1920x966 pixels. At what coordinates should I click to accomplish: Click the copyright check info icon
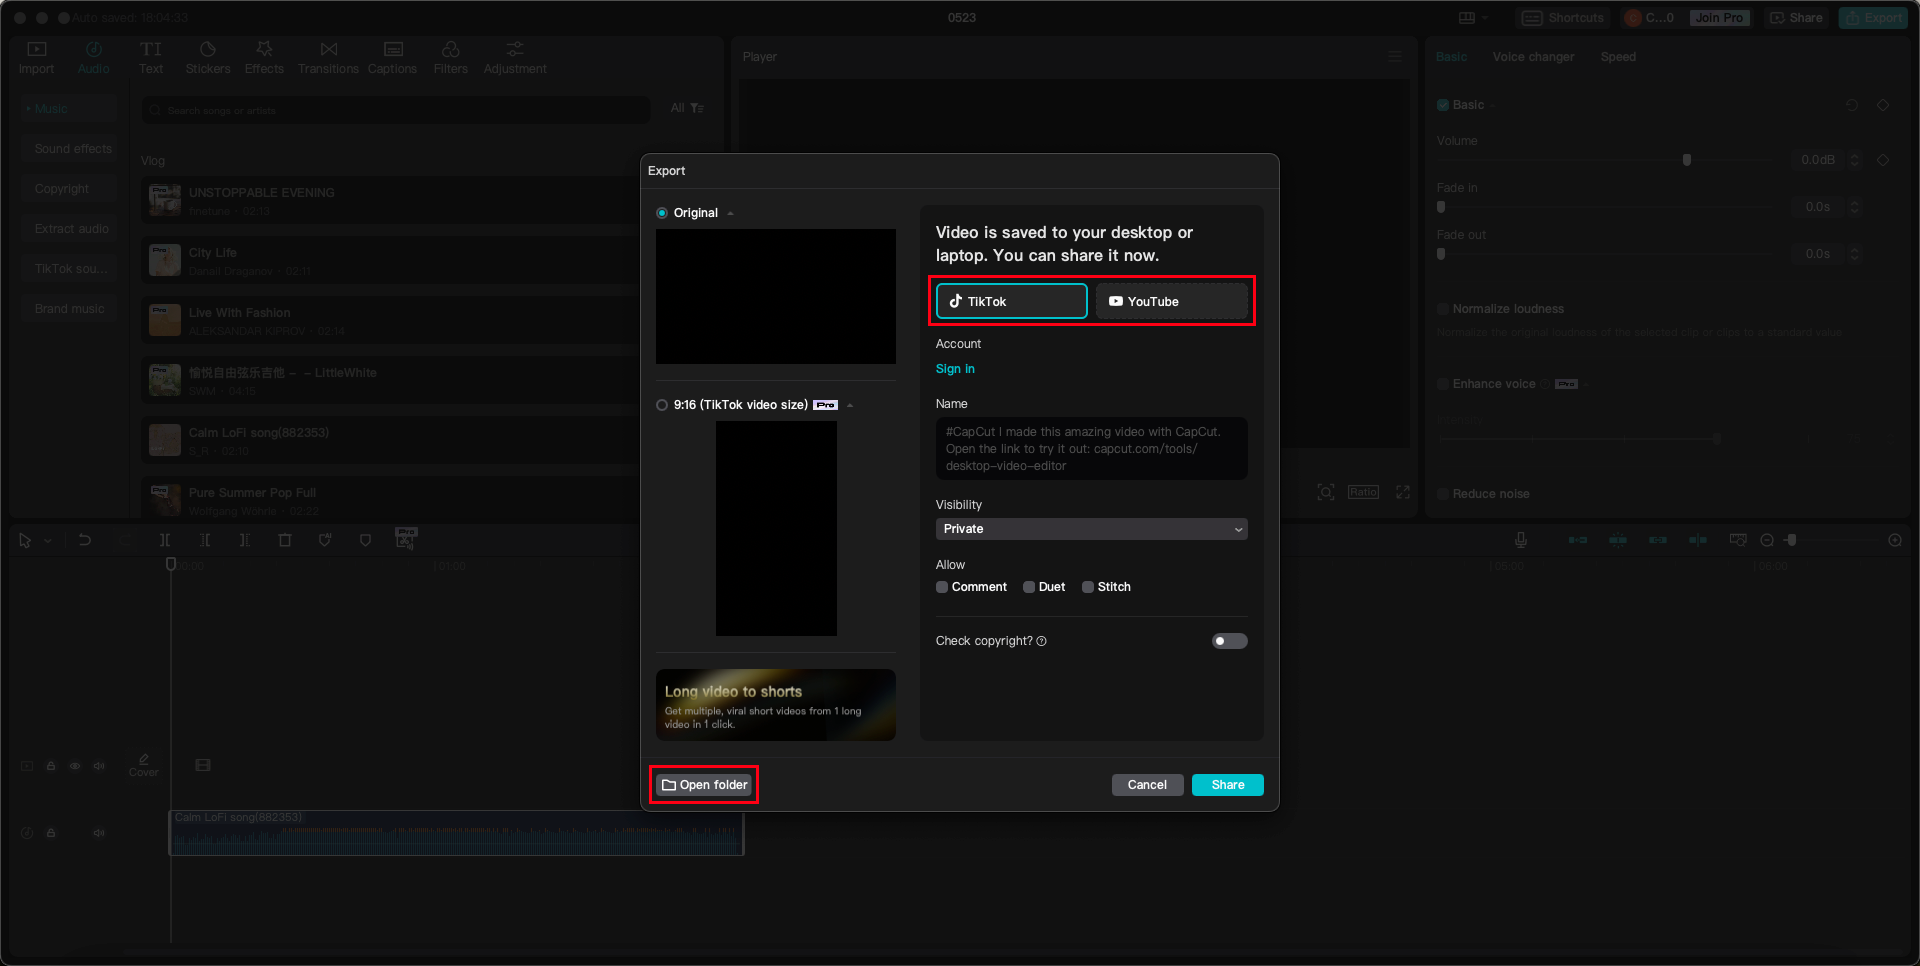pos(1042,641)
